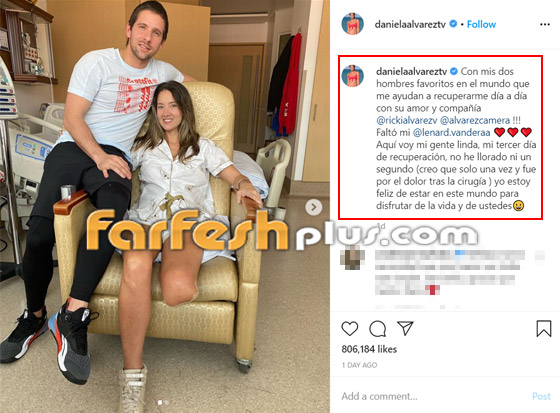This screenshot has height=413, width=560.
Task: Open the profile avatar beside the caption
Action: pyautogui.click(x=352, y=76)
